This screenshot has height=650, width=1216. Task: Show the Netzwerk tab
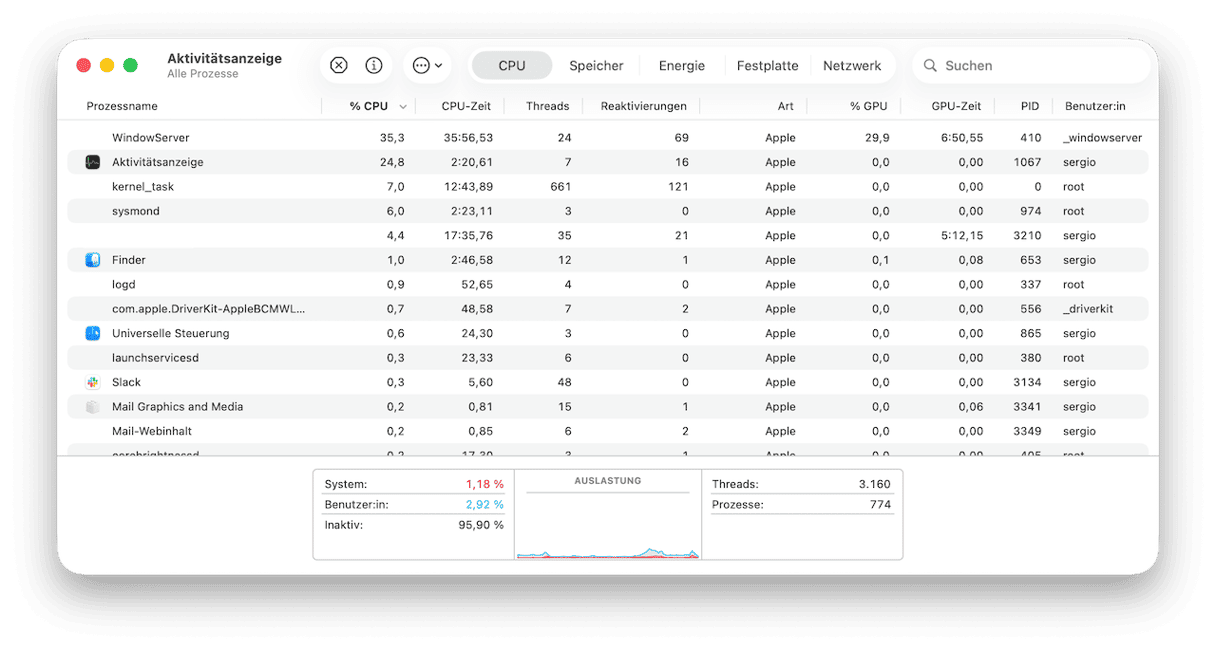point(852,66)
